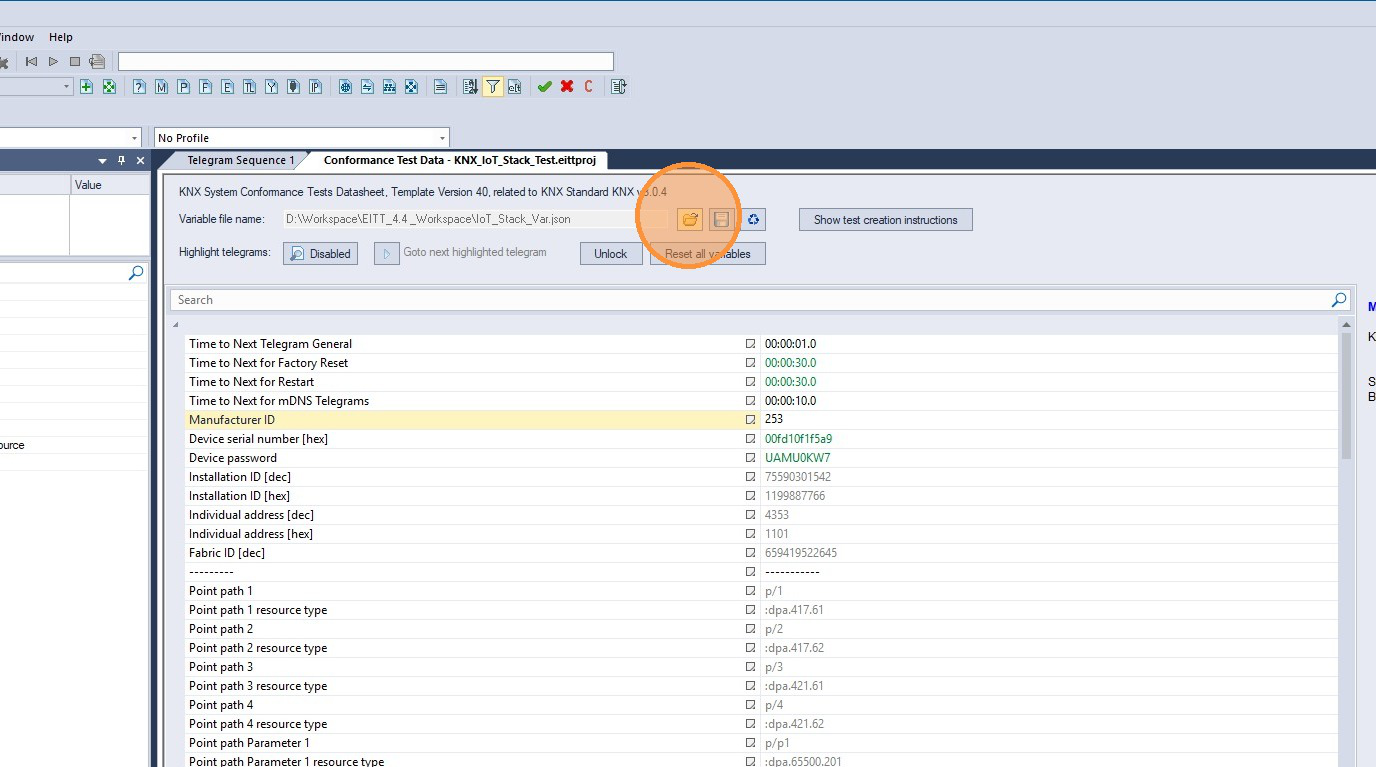Select the E toolbar icon
Viewport: 1376px width, 767px height.
point(227,87)
